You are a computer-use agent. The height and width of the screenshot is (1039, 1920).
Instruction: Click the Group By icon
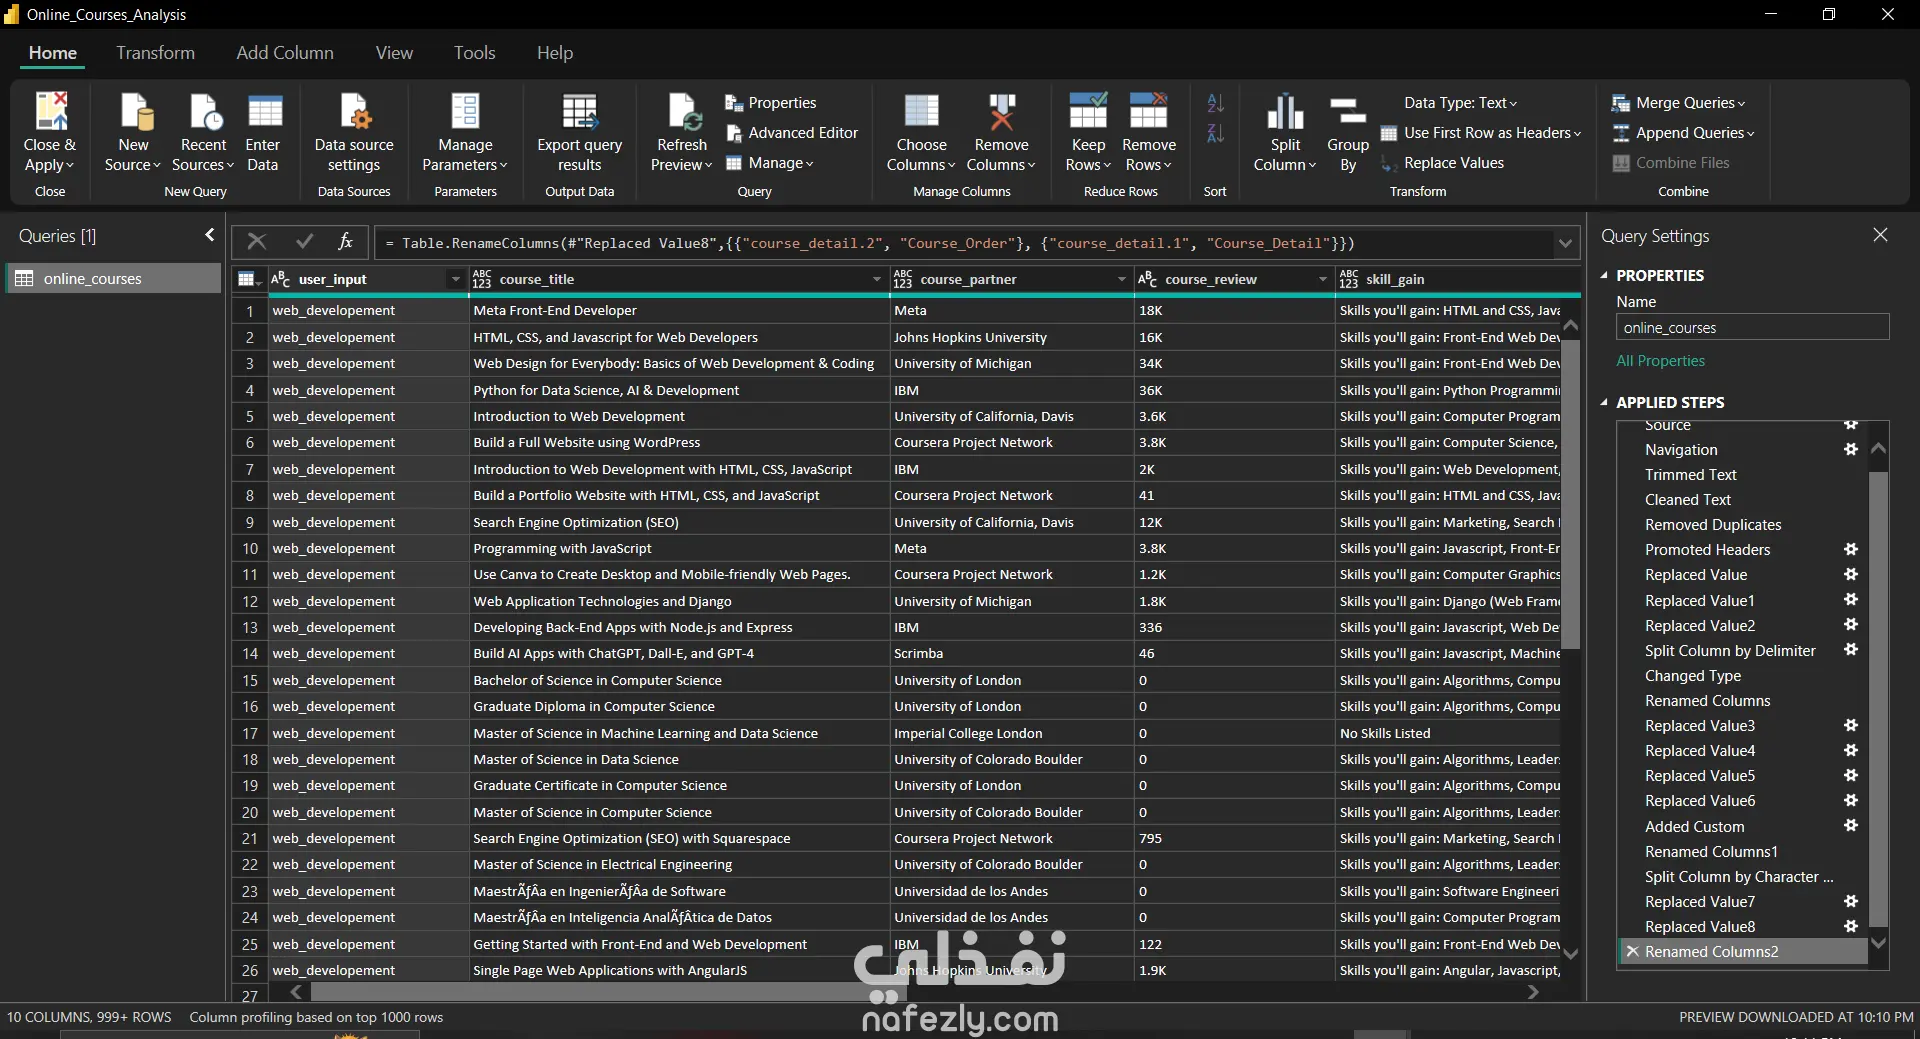tap(1347, 111)
